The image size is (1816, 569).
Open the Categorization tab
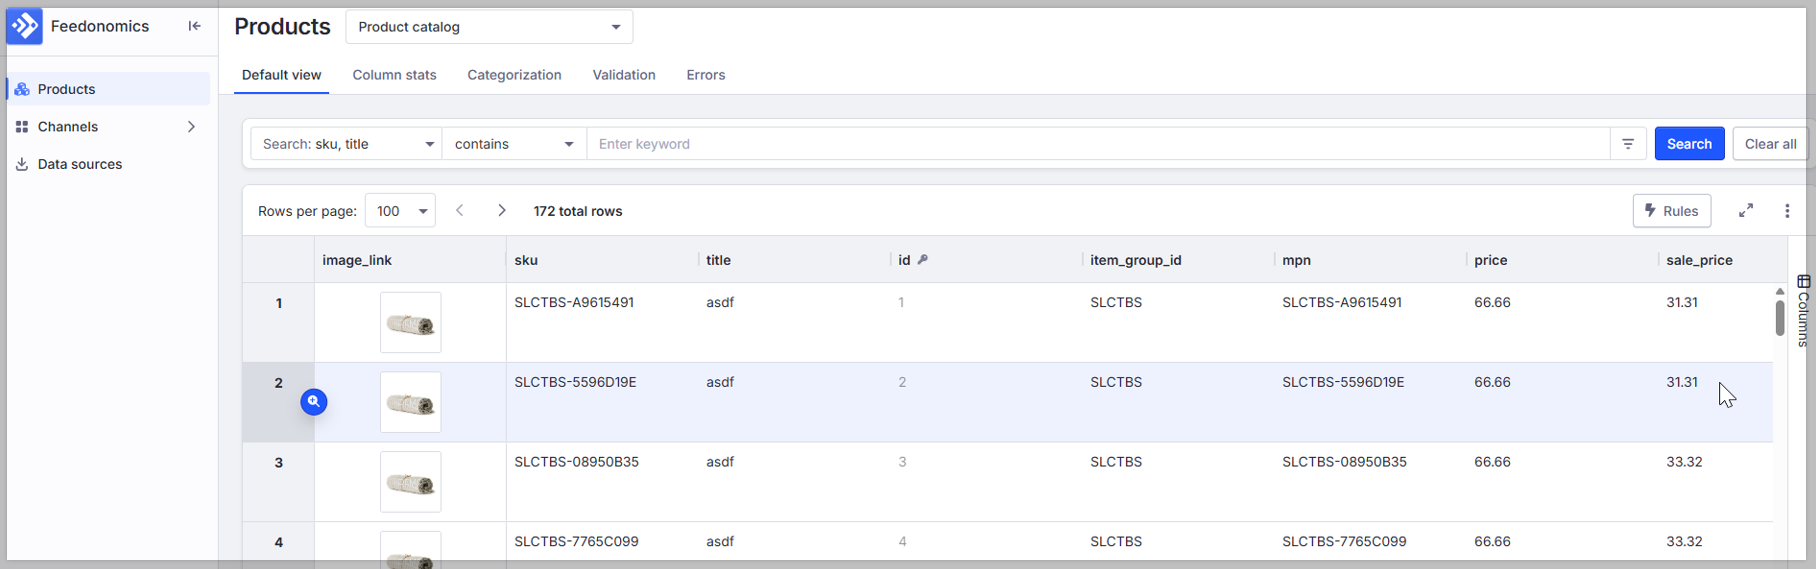(x=514, y=75)
